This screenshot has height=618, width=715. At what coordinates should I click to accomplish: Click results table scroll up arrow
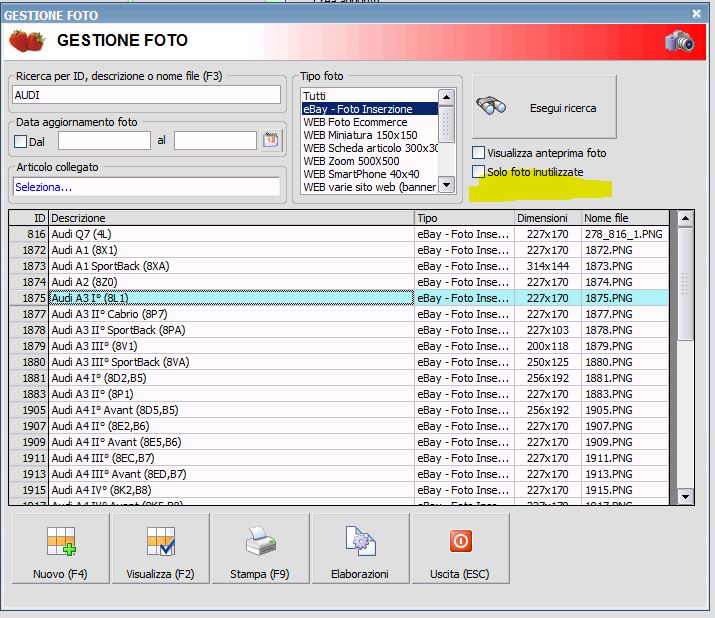pos(685,218)
